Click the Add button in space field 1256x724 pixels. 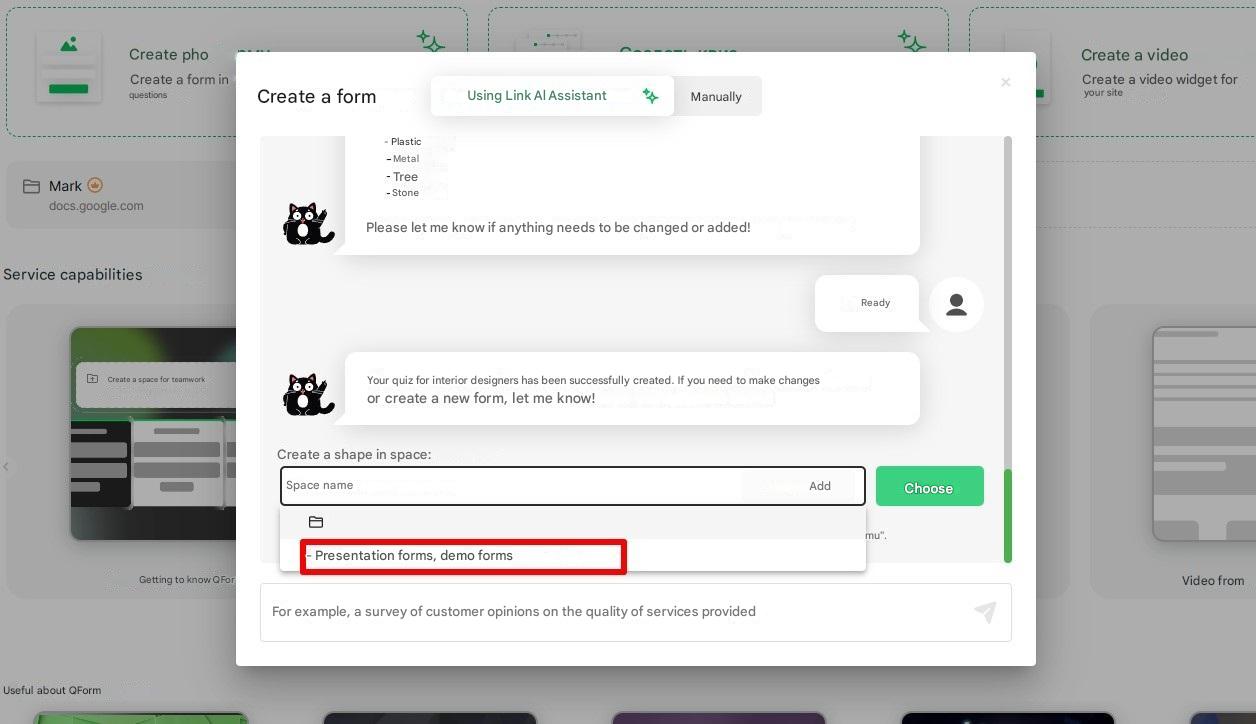[x=819, y=486]
